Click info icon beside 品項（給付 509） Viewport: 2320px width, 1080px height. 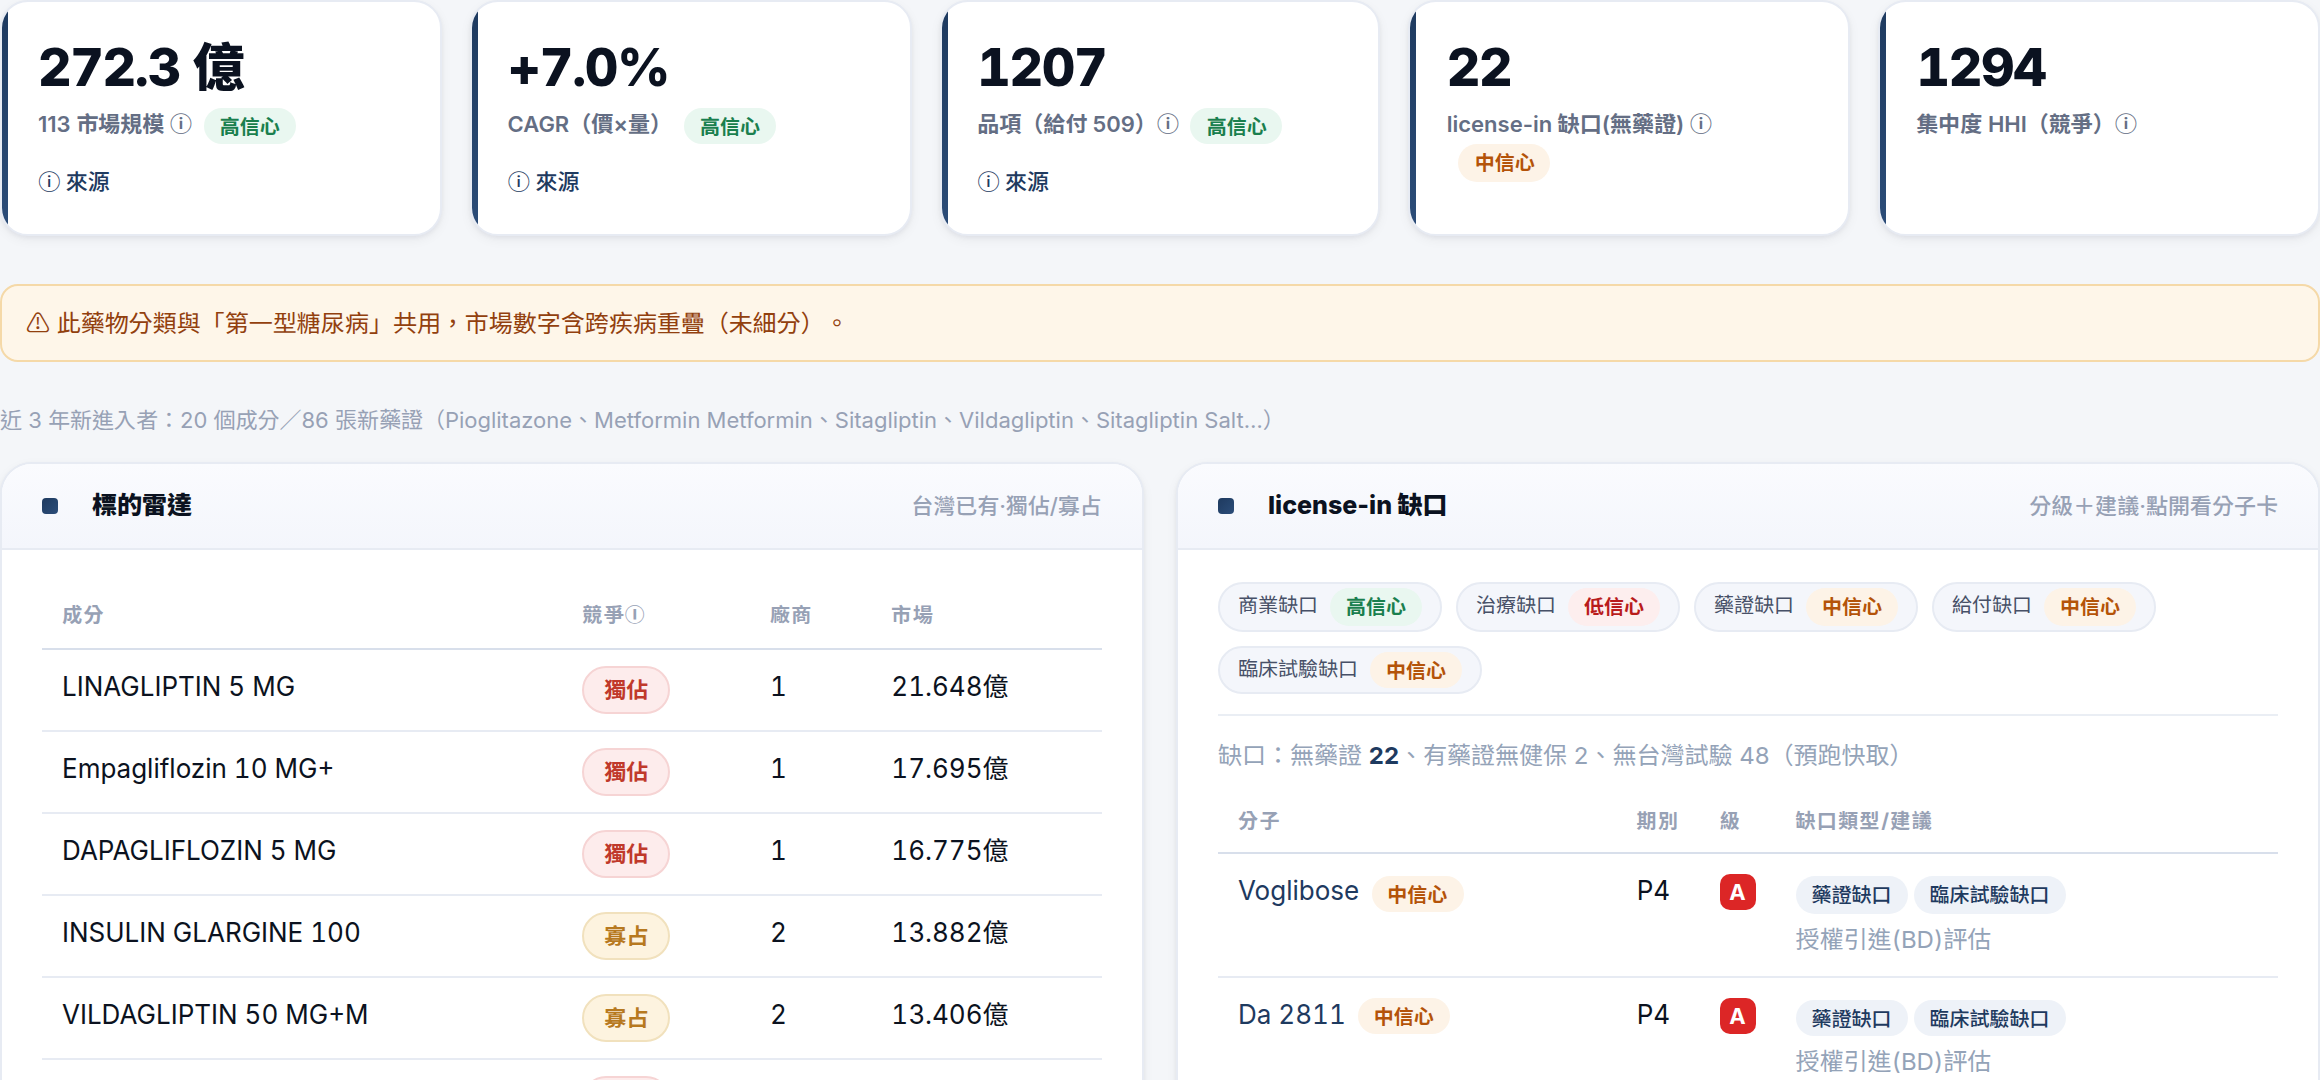[1168, 124]
